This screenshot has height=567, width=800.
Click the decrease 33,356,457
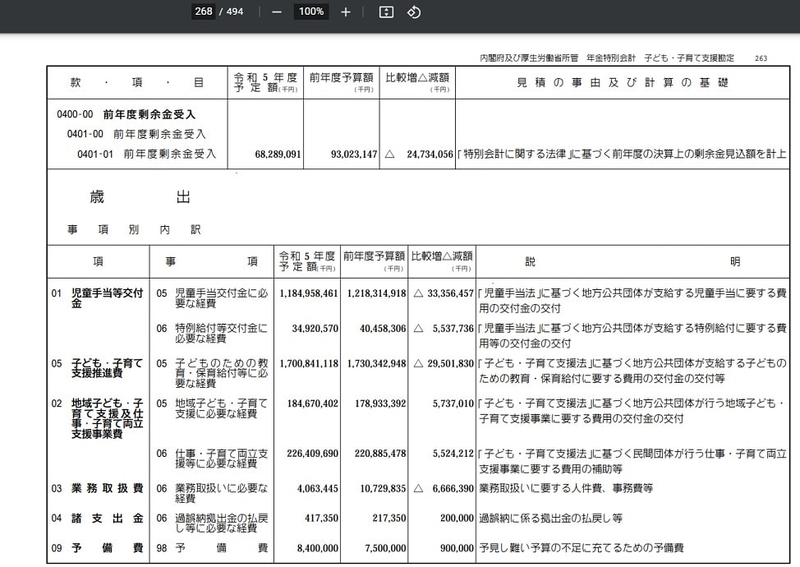coord(450,293)
